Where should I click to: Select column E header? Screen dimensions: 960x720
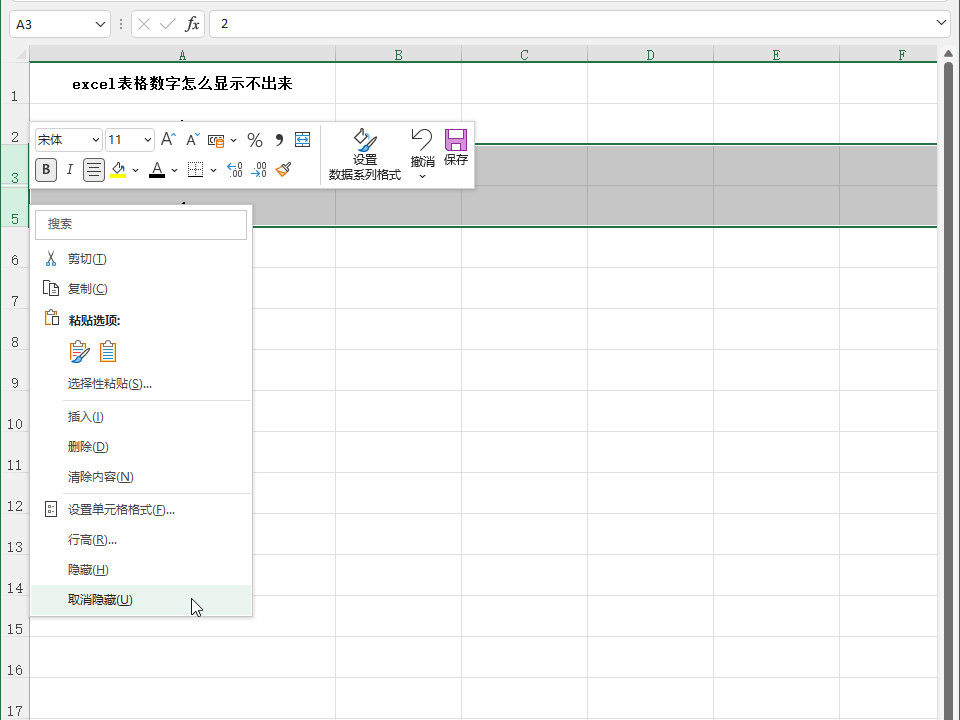776,54
